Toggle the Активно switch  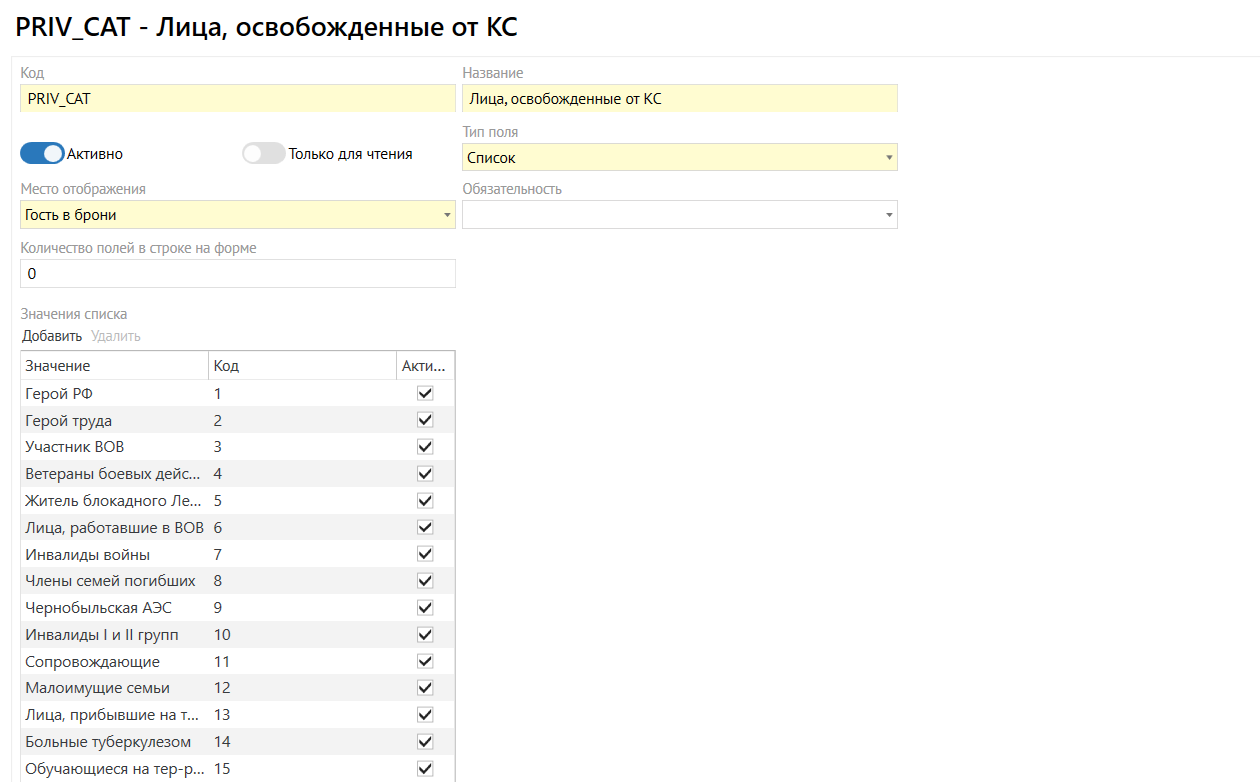pos(42,154)
